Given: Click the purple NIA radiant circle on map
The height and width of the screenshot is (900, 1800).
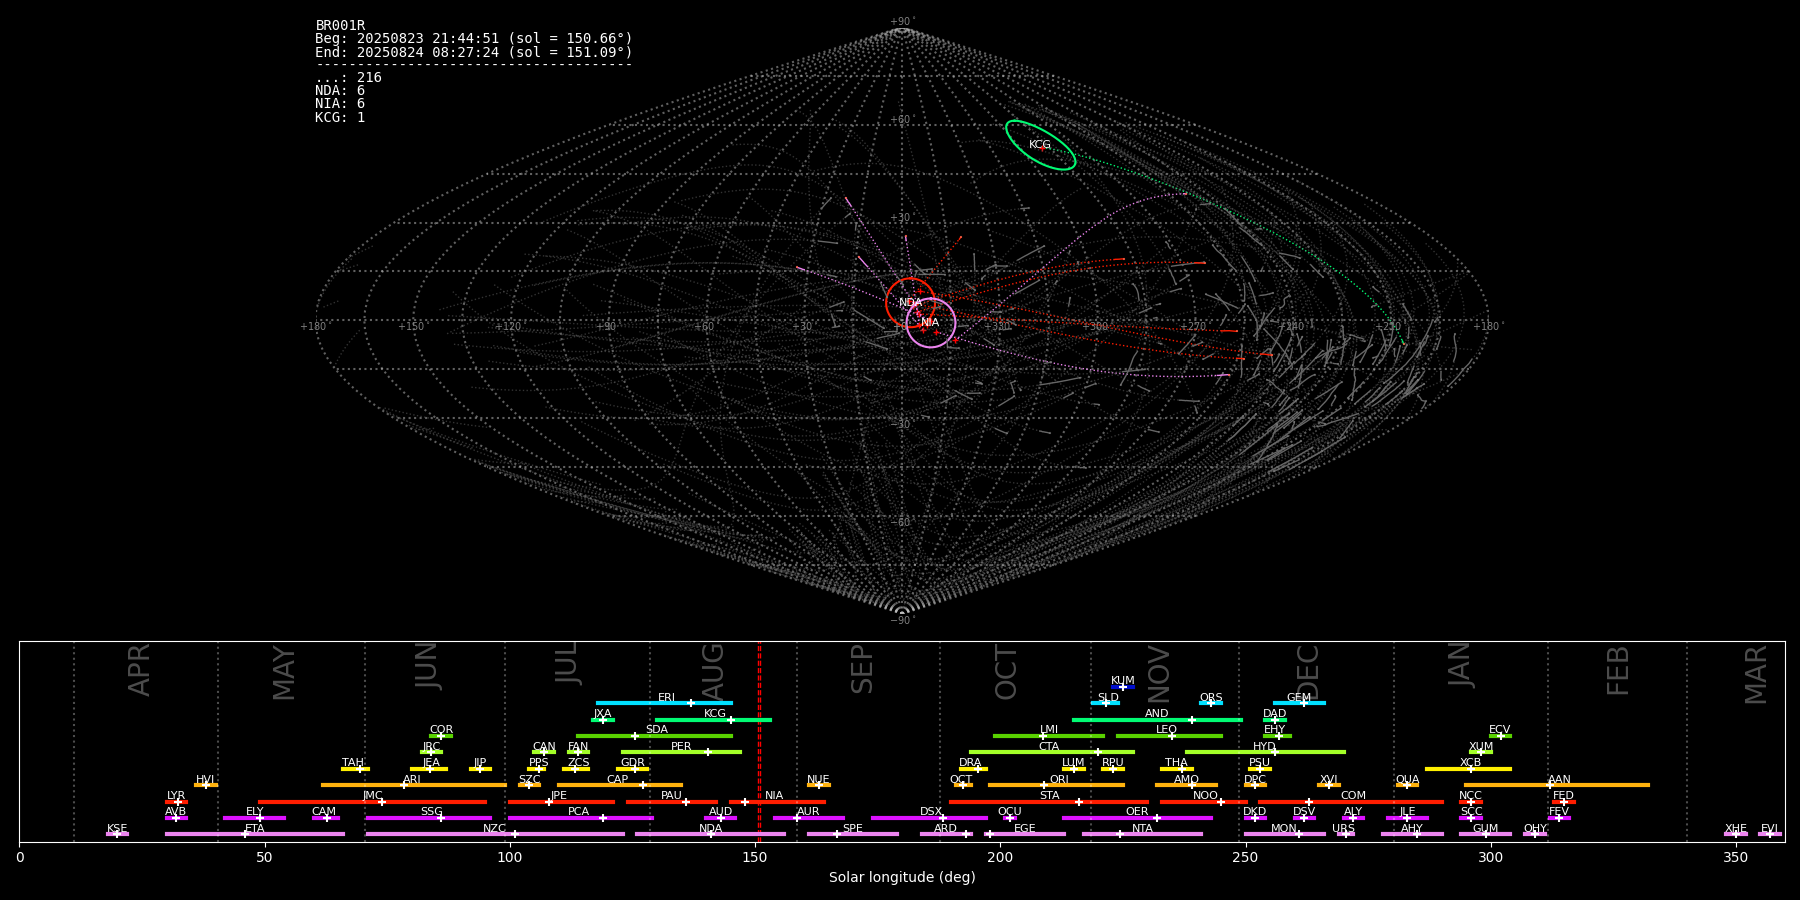Looking at the screenshot, I should tap(931, 322).
